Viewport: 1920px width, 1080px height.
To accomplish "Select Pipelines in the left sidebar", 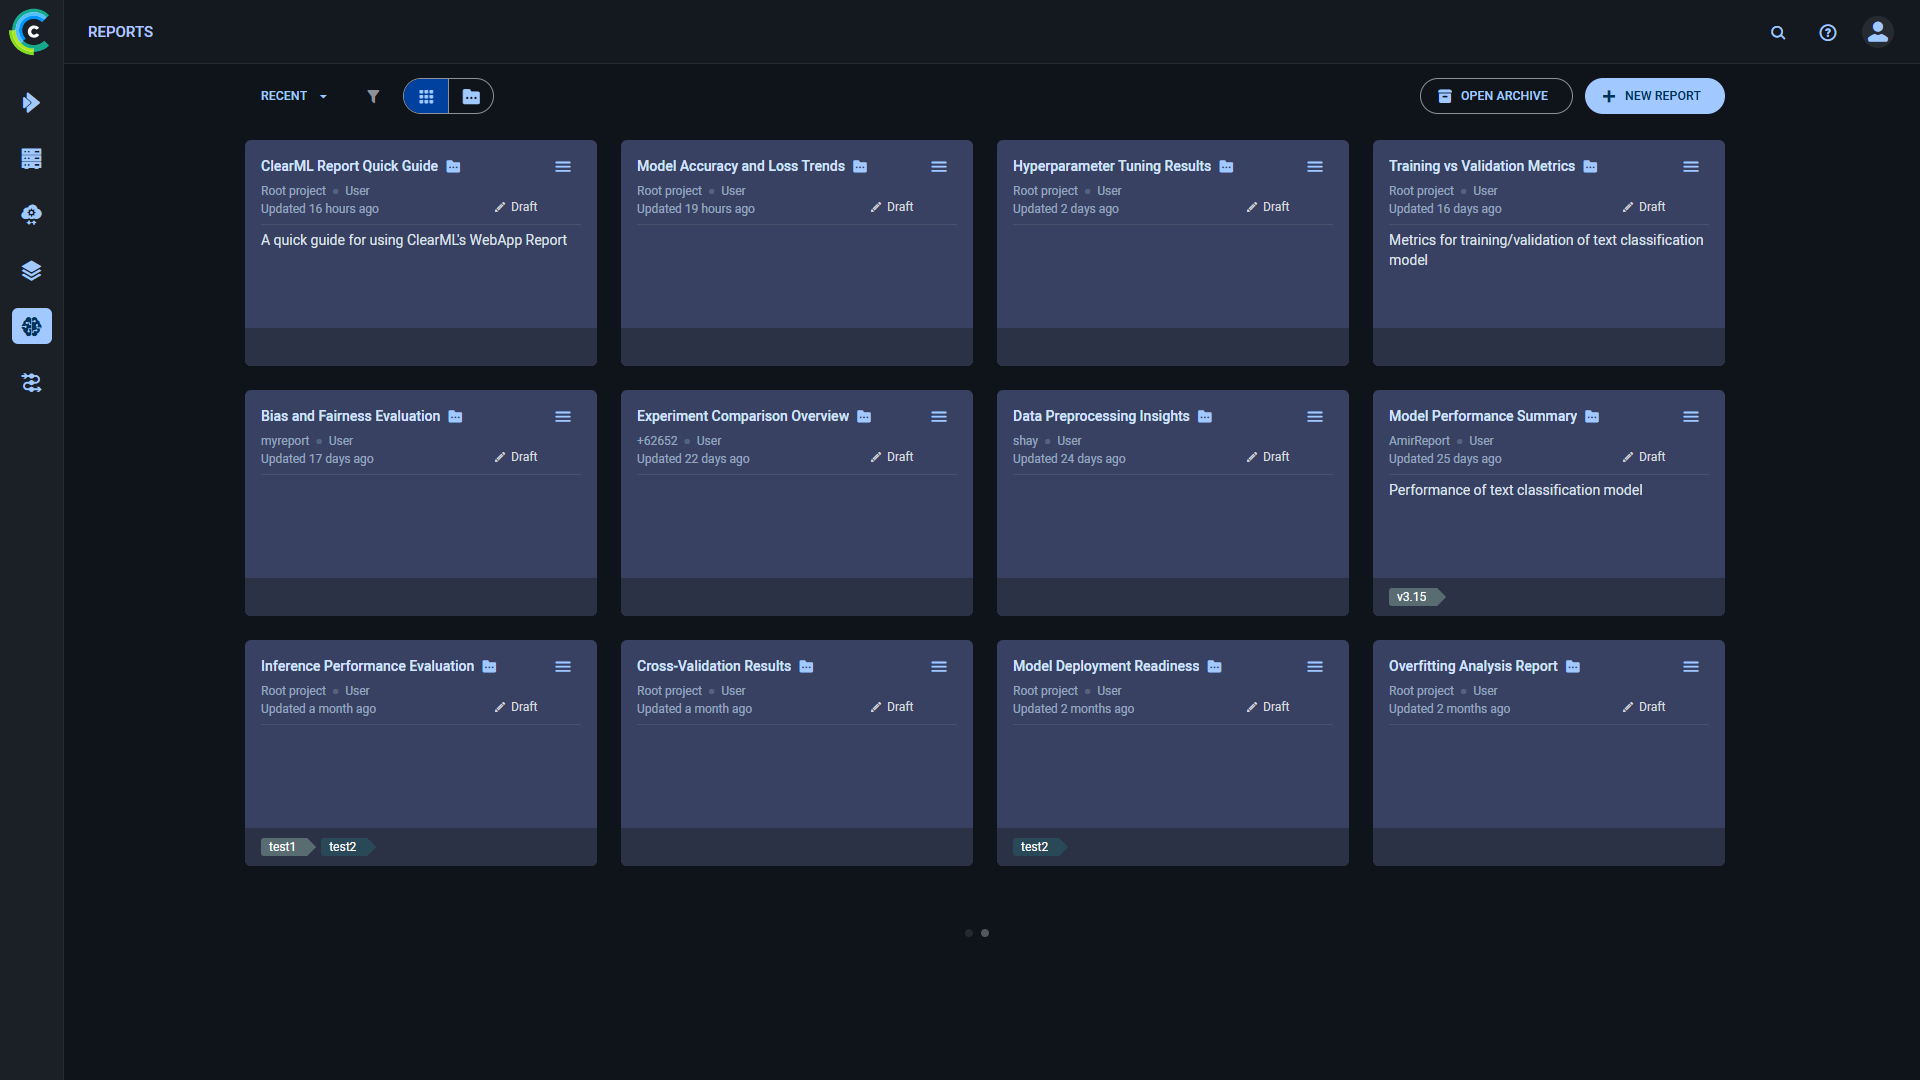I will click(x=31, y=382).
